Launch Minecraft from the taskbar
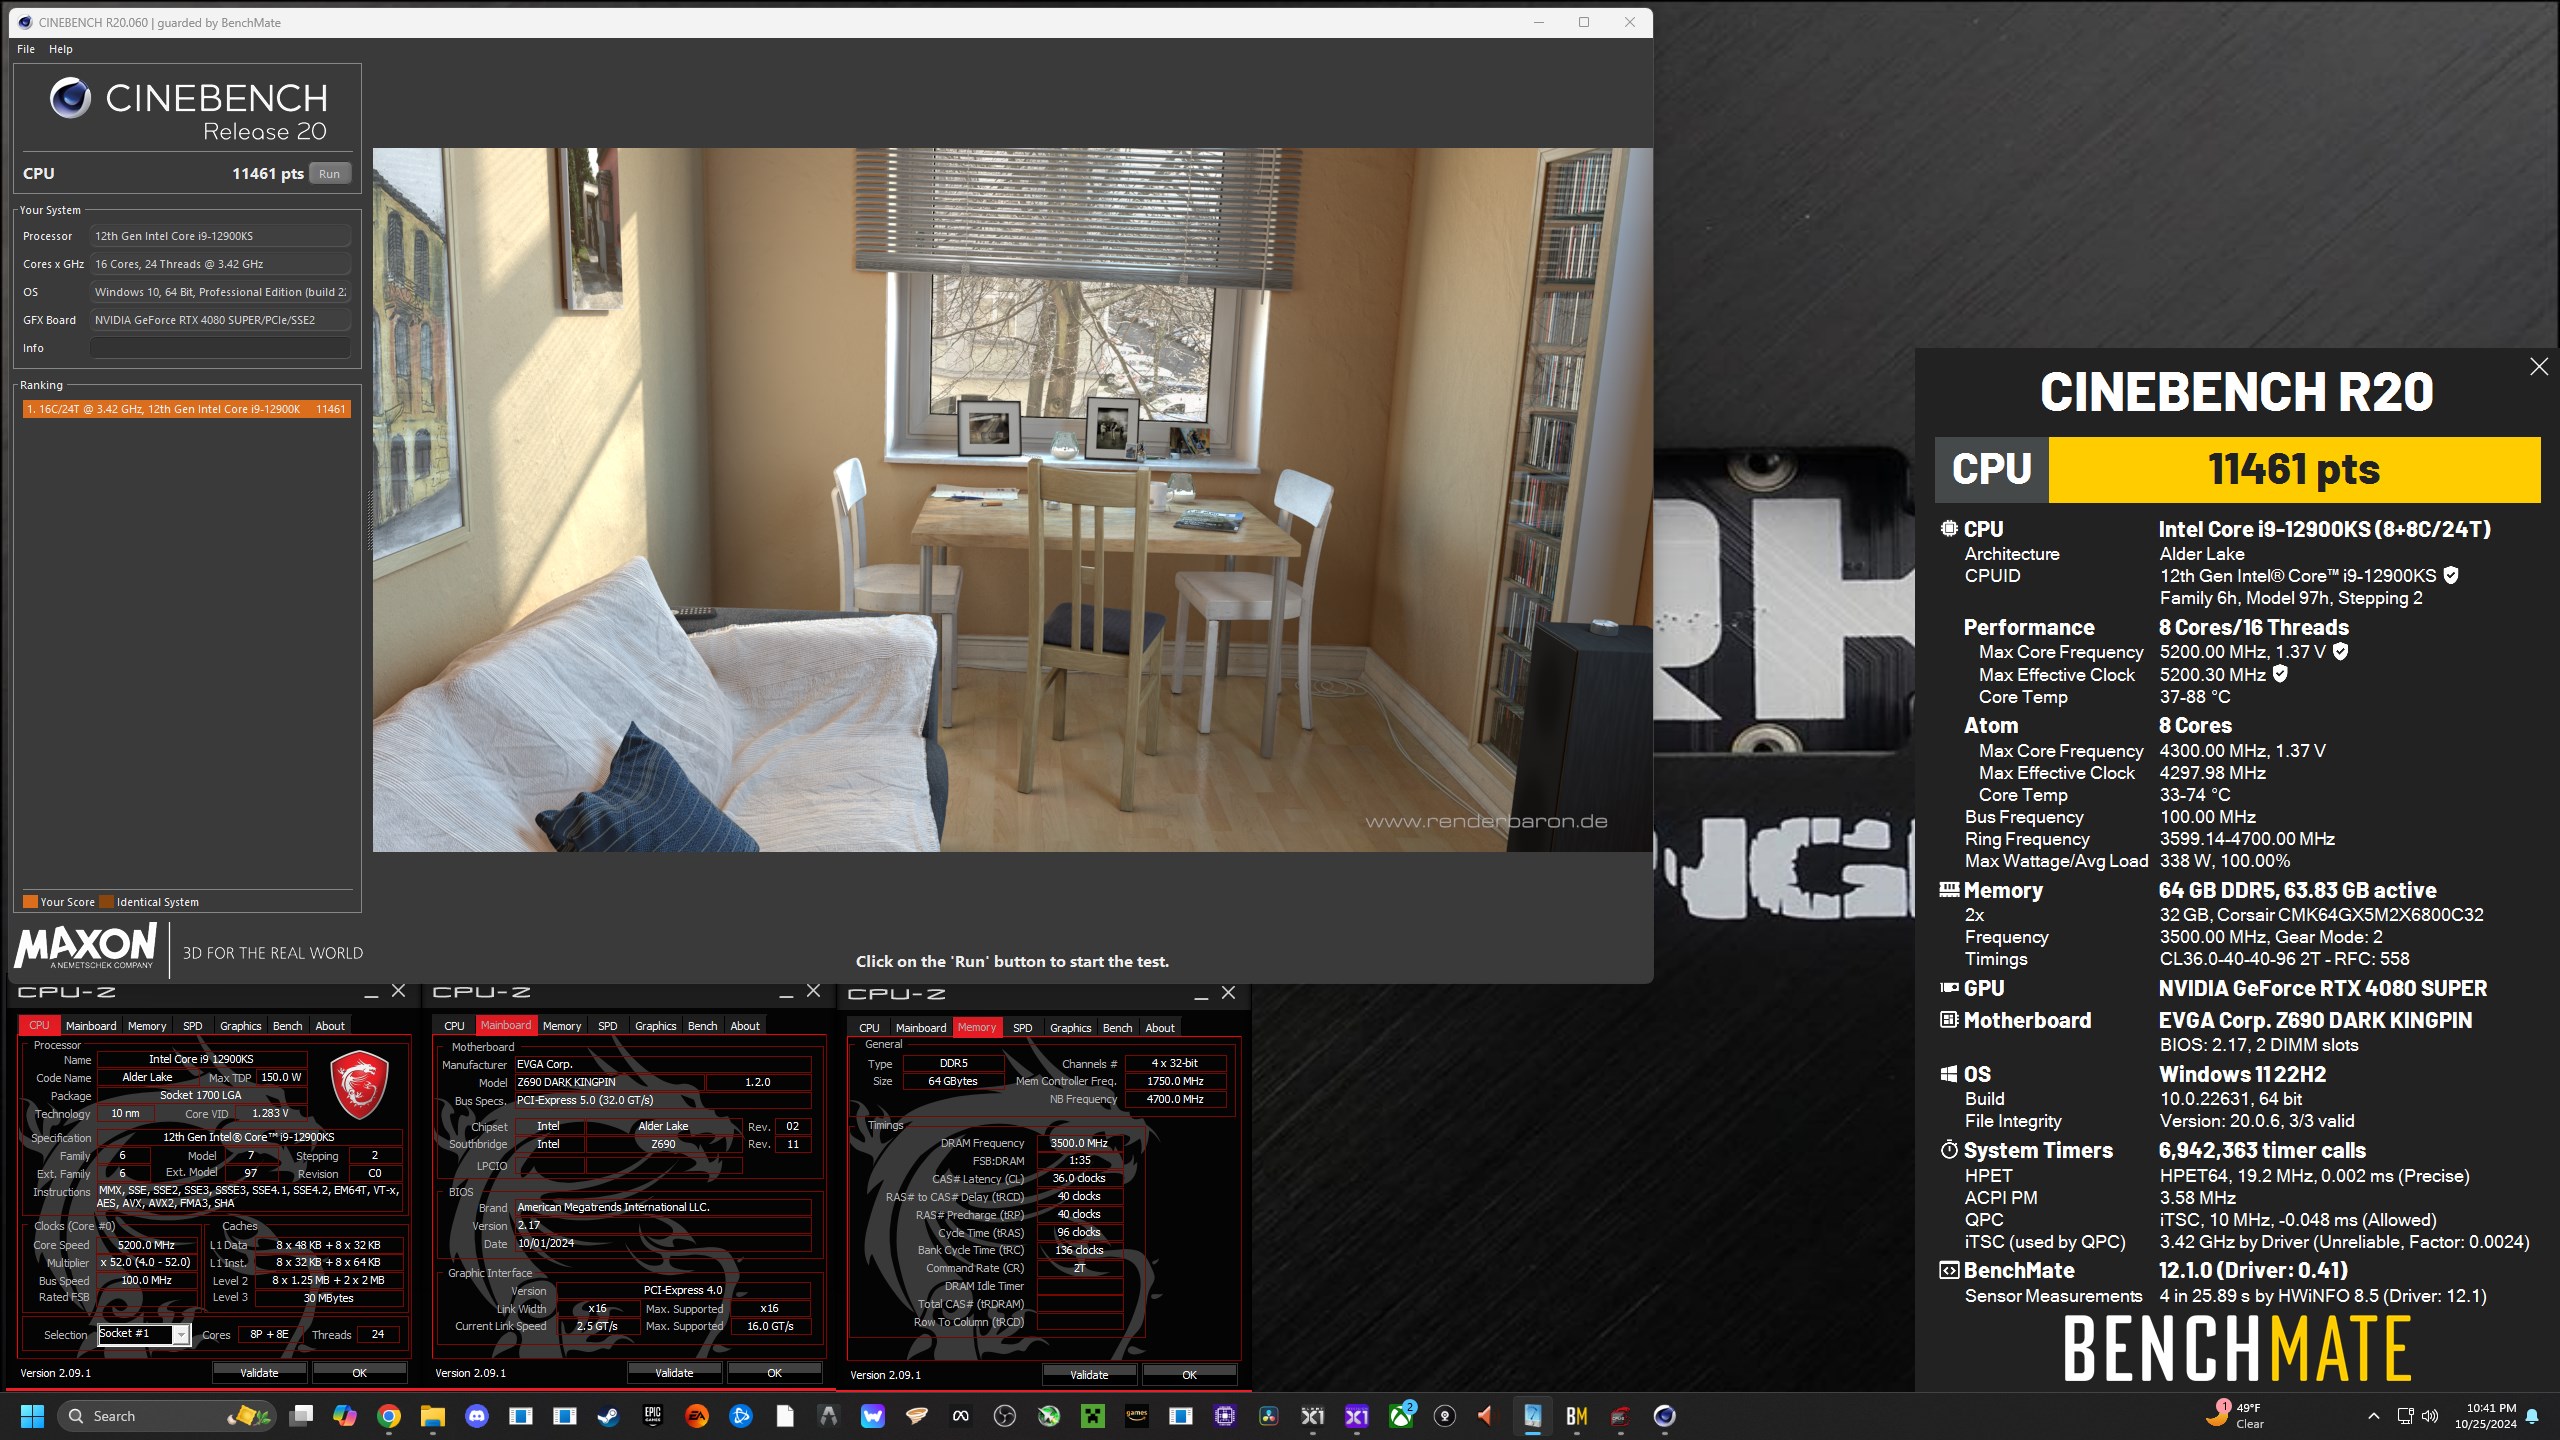This screenshot has width=2560, height=1440. click(1093, 1416)
